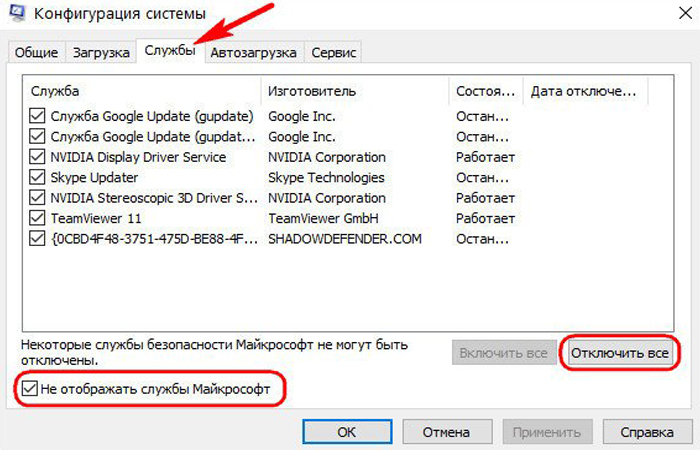
Task: Open help with the Справка button
Action: pyautogui.click(x=646, y=433)
